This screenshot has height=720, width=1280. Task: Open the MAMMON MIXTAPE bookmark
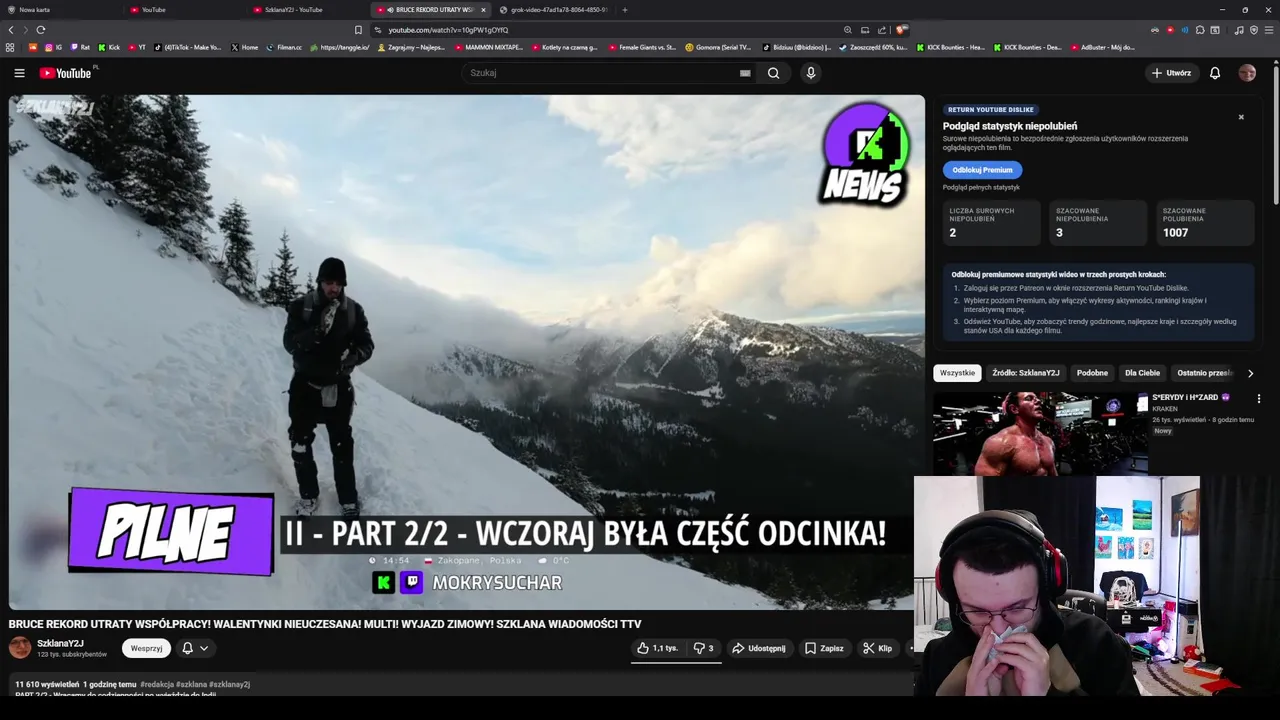(489, 47)
